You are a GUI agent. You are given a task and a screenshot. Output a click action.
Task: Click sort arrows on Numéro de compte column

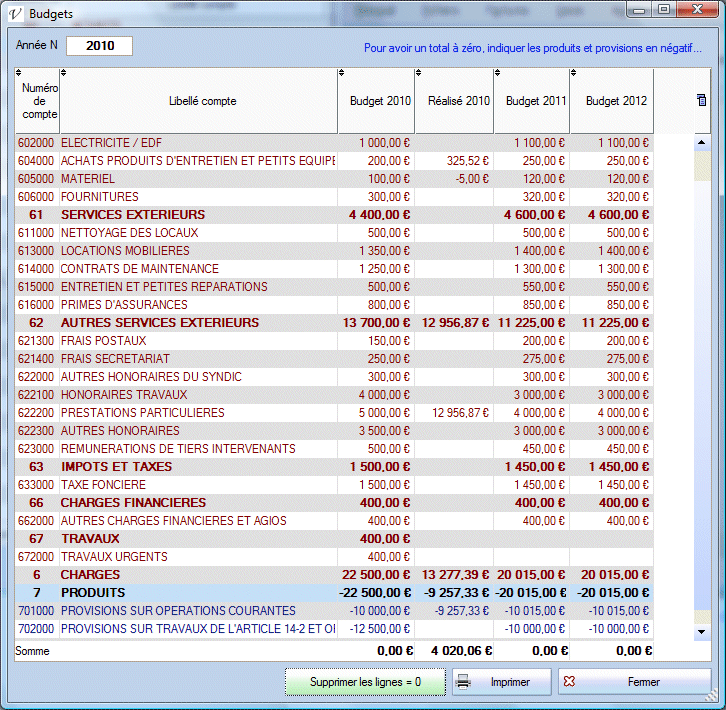tap(20, 73)
